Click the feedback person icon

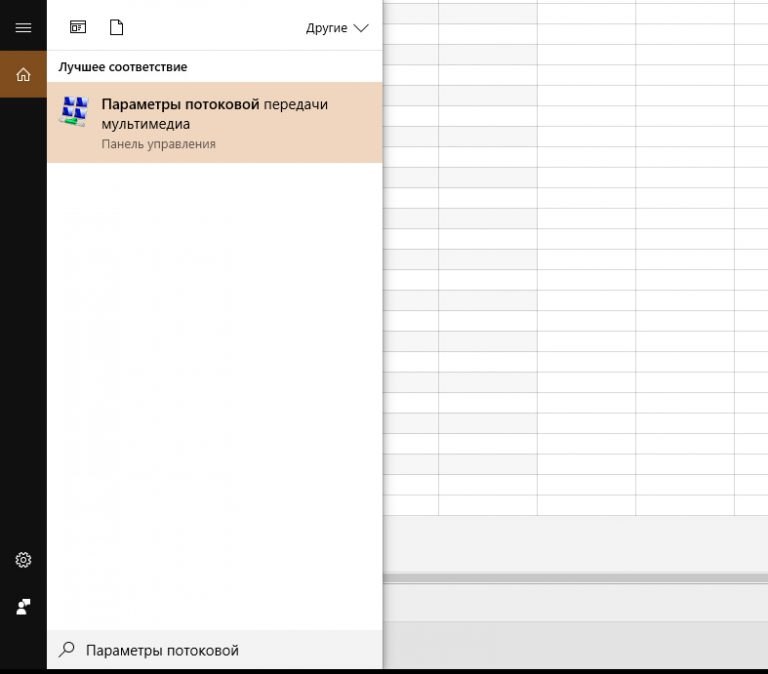(x=23, y=607)
